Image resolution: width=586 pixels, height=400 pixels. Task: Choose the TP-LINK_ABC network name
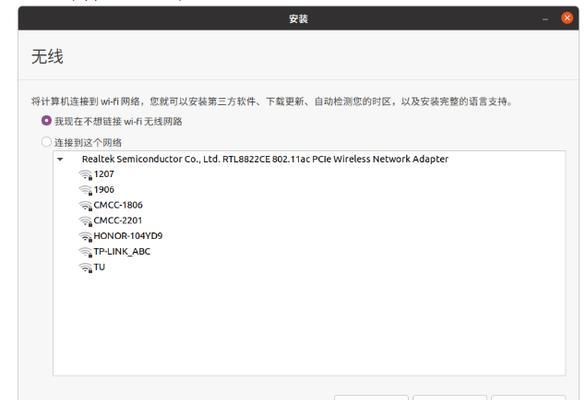pyautogui.click(x=122, y=252)
